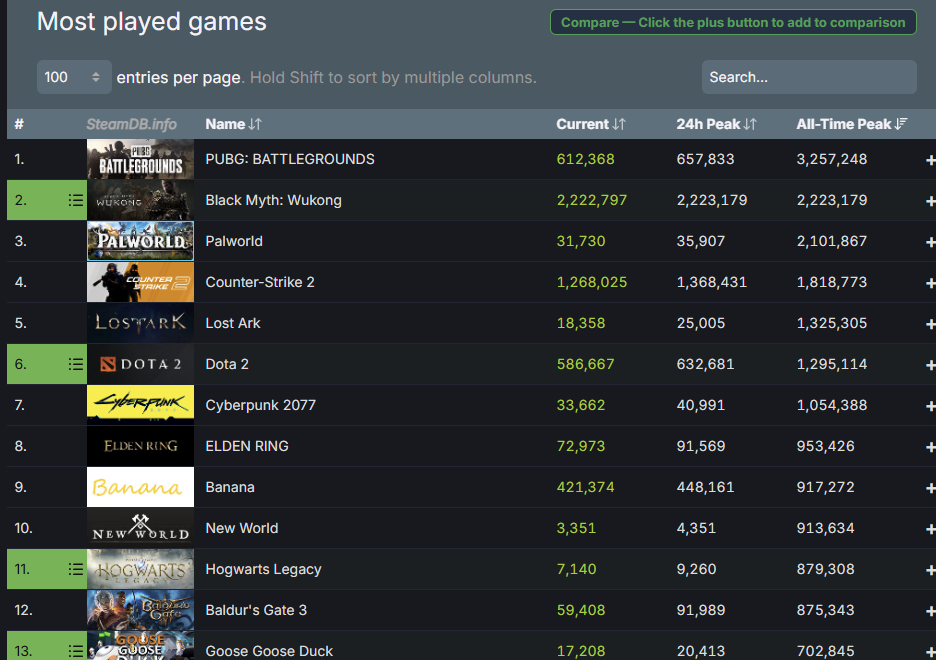Screen dimensions: 936x660
Task: Sort table by Name column
Action: 233,124
